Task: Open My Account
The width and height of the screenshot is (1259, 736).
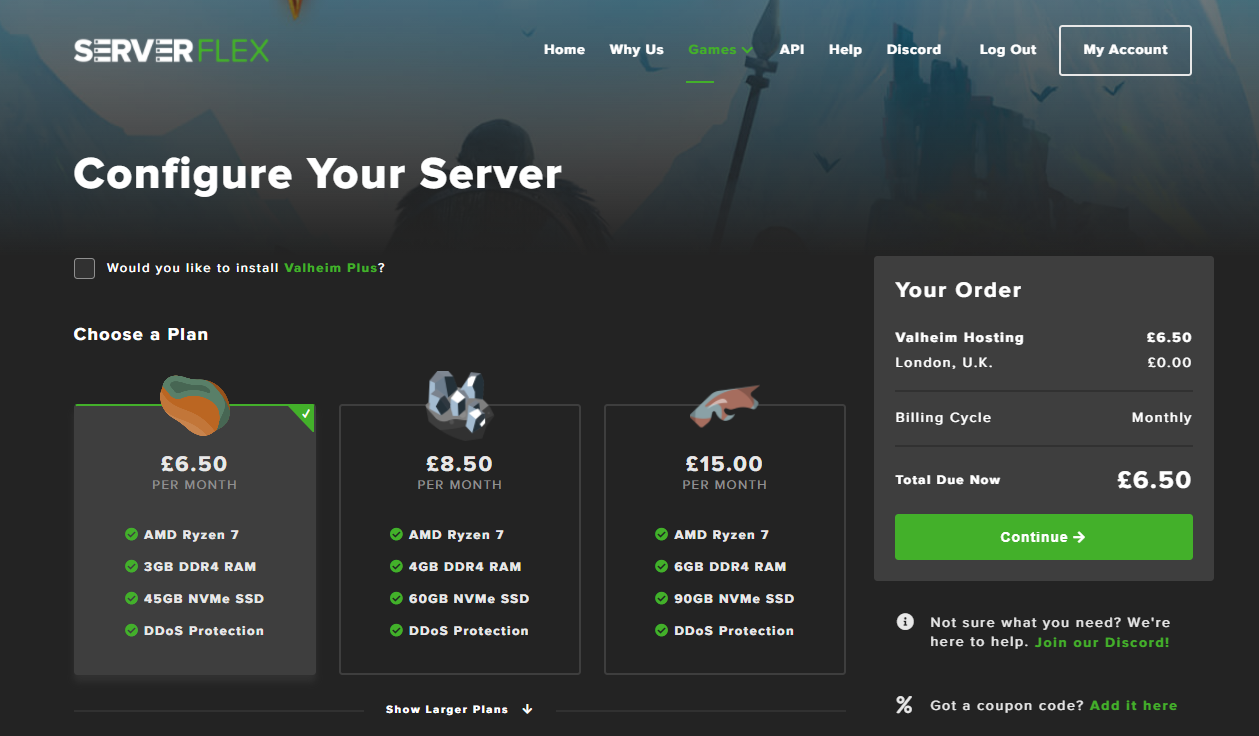Action: point(1125,50)
